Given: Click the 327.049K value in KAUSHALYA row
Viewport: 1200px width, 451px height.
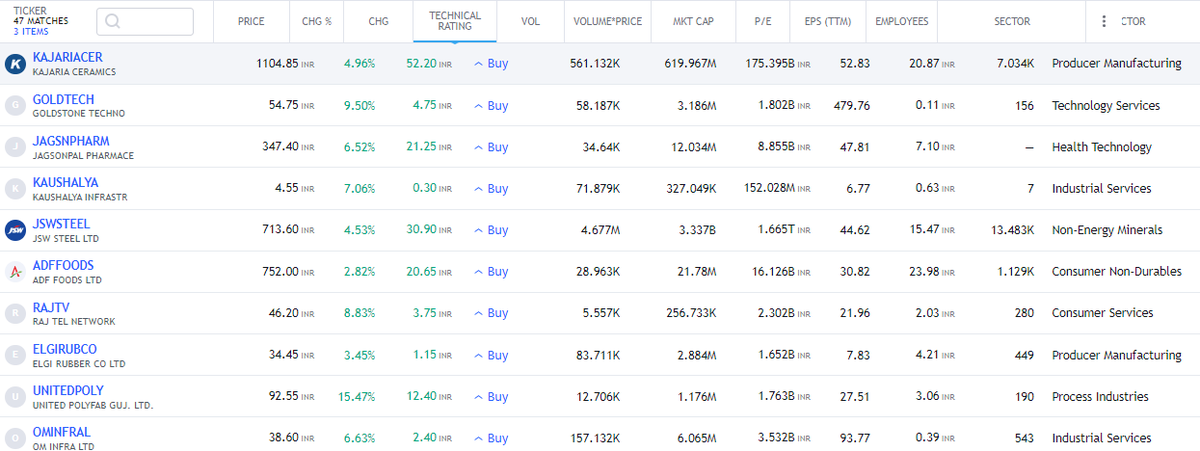Looking at the screenshot, I should click(x=690, y=188).
